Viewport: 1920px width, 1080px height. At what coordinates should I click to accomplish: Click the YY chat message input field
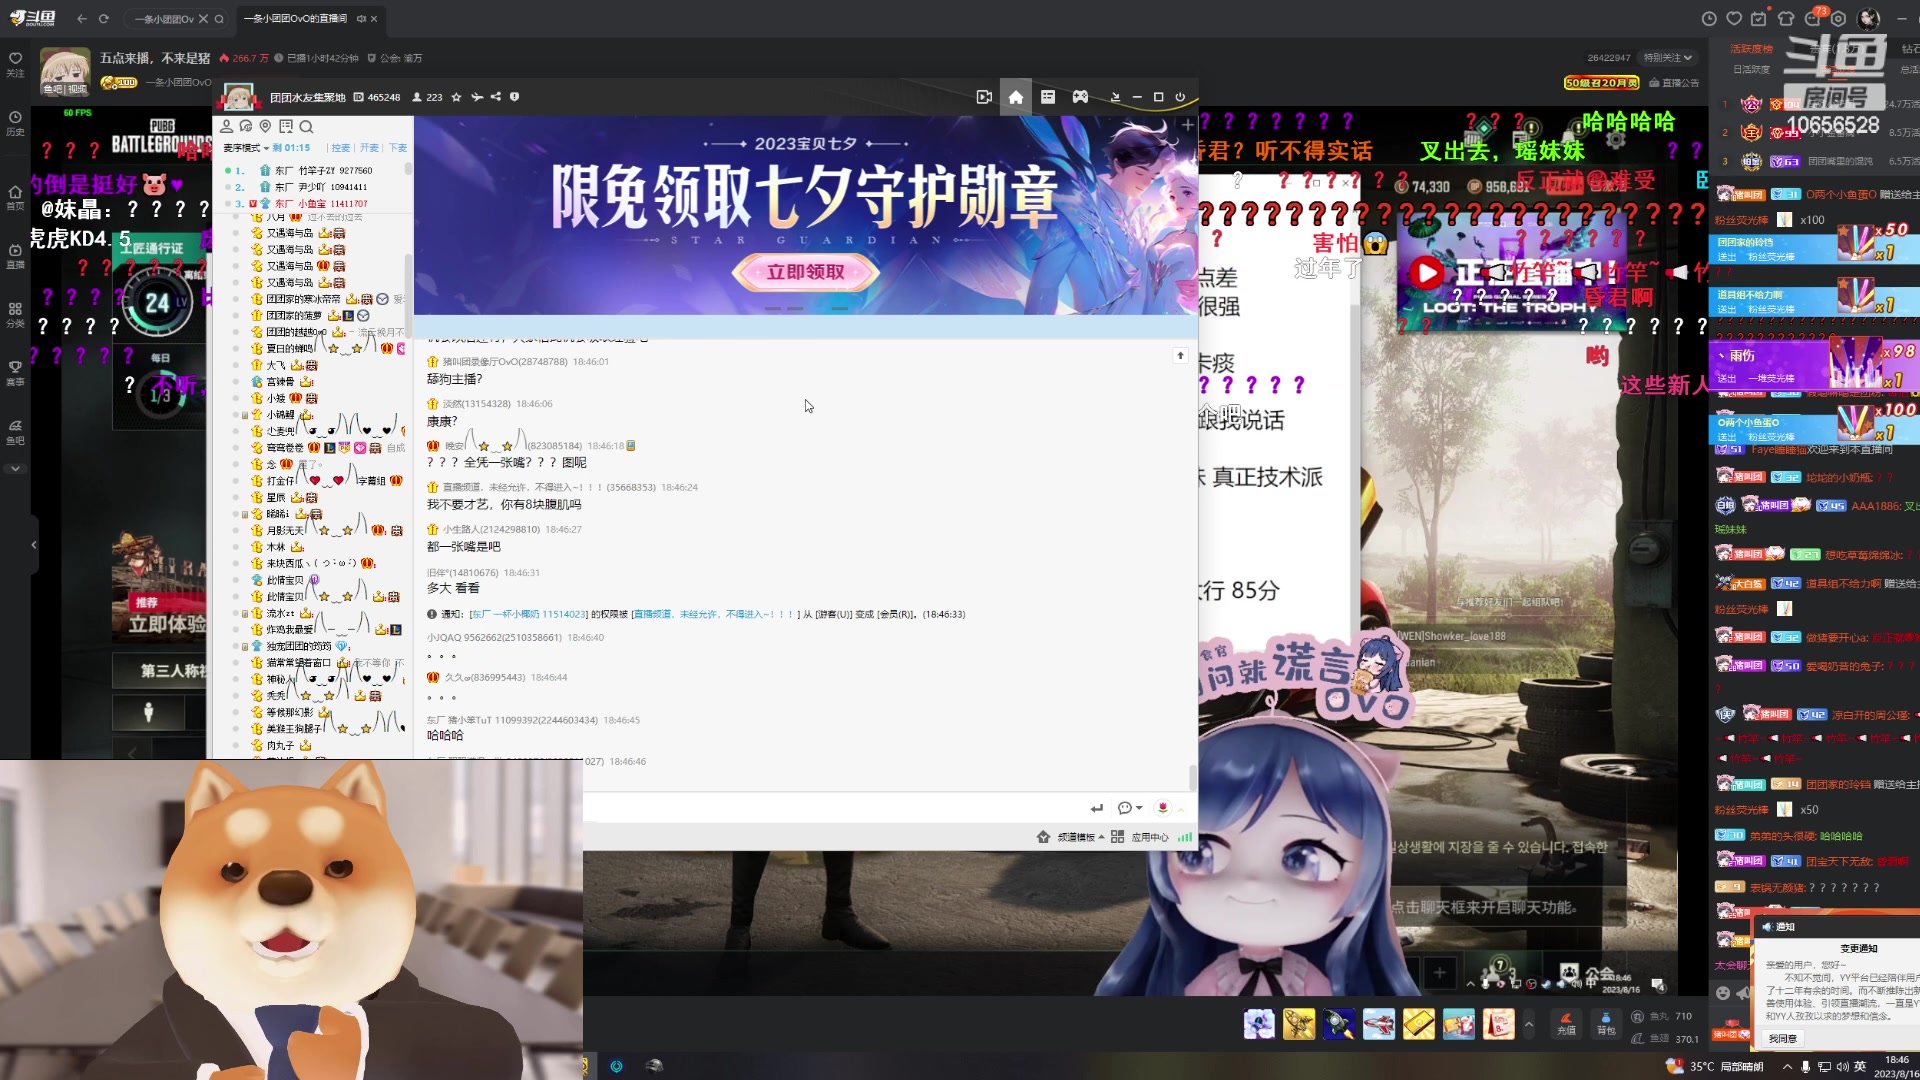(x=835, y=808)
